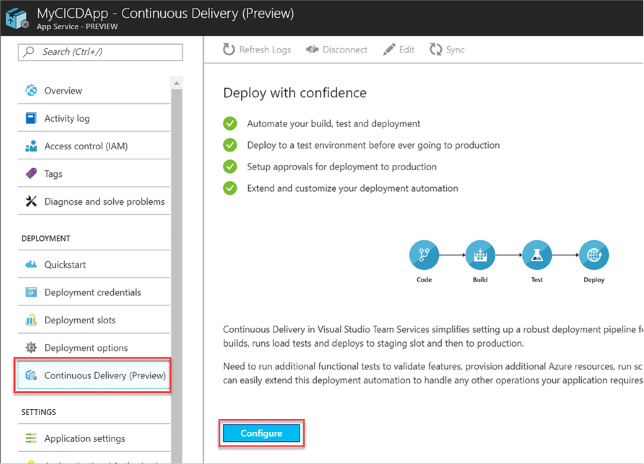Screen dimensions: 644x464
Task: Click text 'Setup approvals for deployment to production'
Action: click(342, 167)
